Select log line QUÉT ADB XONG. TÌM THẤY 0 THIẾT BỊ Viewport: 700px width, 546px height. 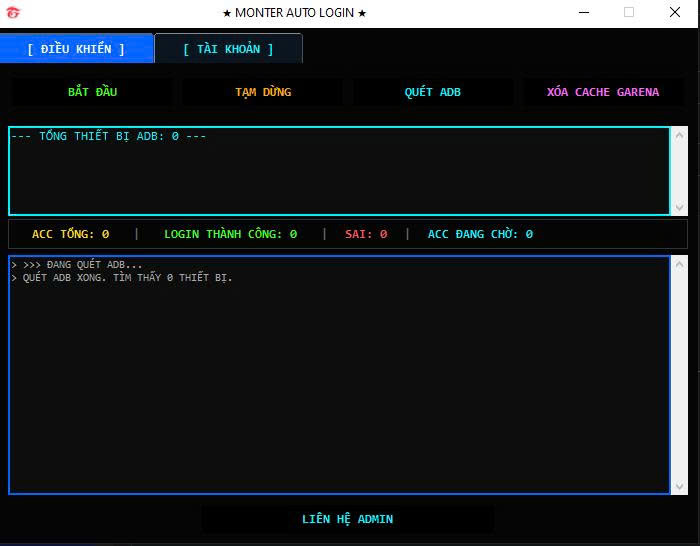122,278
